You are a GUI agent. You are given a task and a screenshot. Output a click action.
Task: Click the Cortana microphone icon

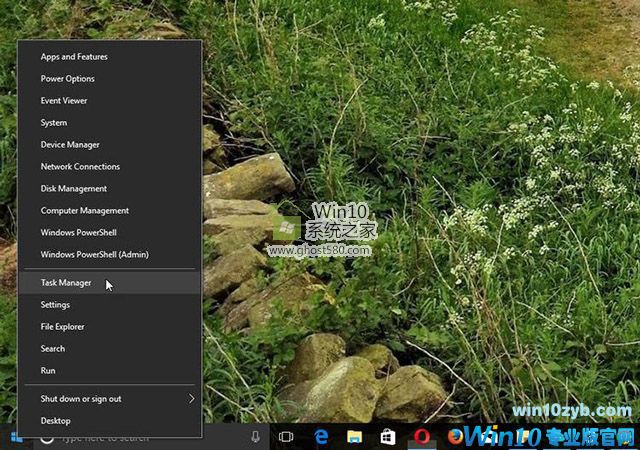click(256, 437)
